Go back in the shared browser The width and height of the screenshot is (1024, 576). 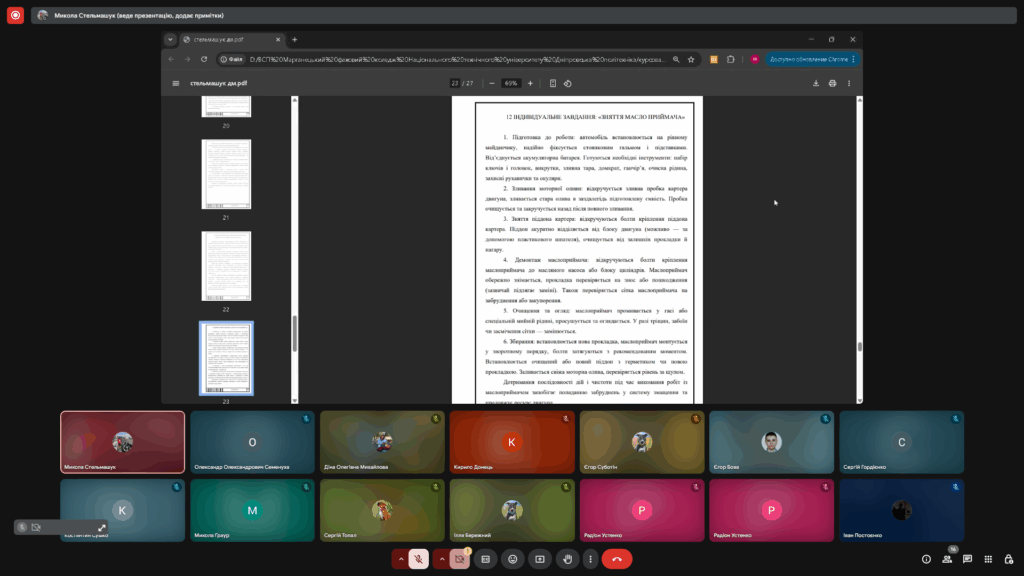tap(171, 59)
